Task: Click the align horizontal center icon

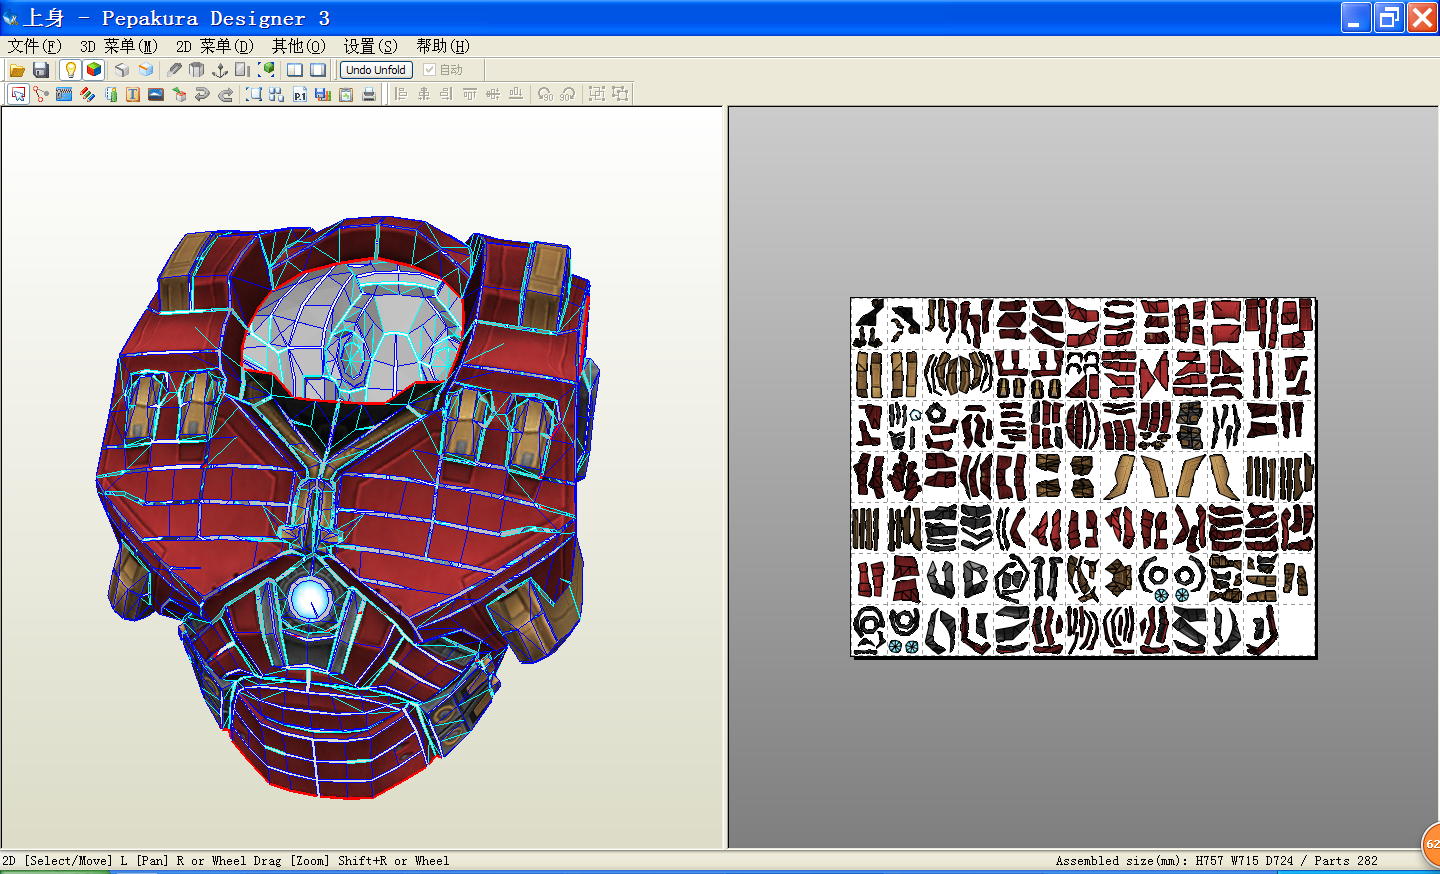Action: pyautogui.click(x=424, y=94)
